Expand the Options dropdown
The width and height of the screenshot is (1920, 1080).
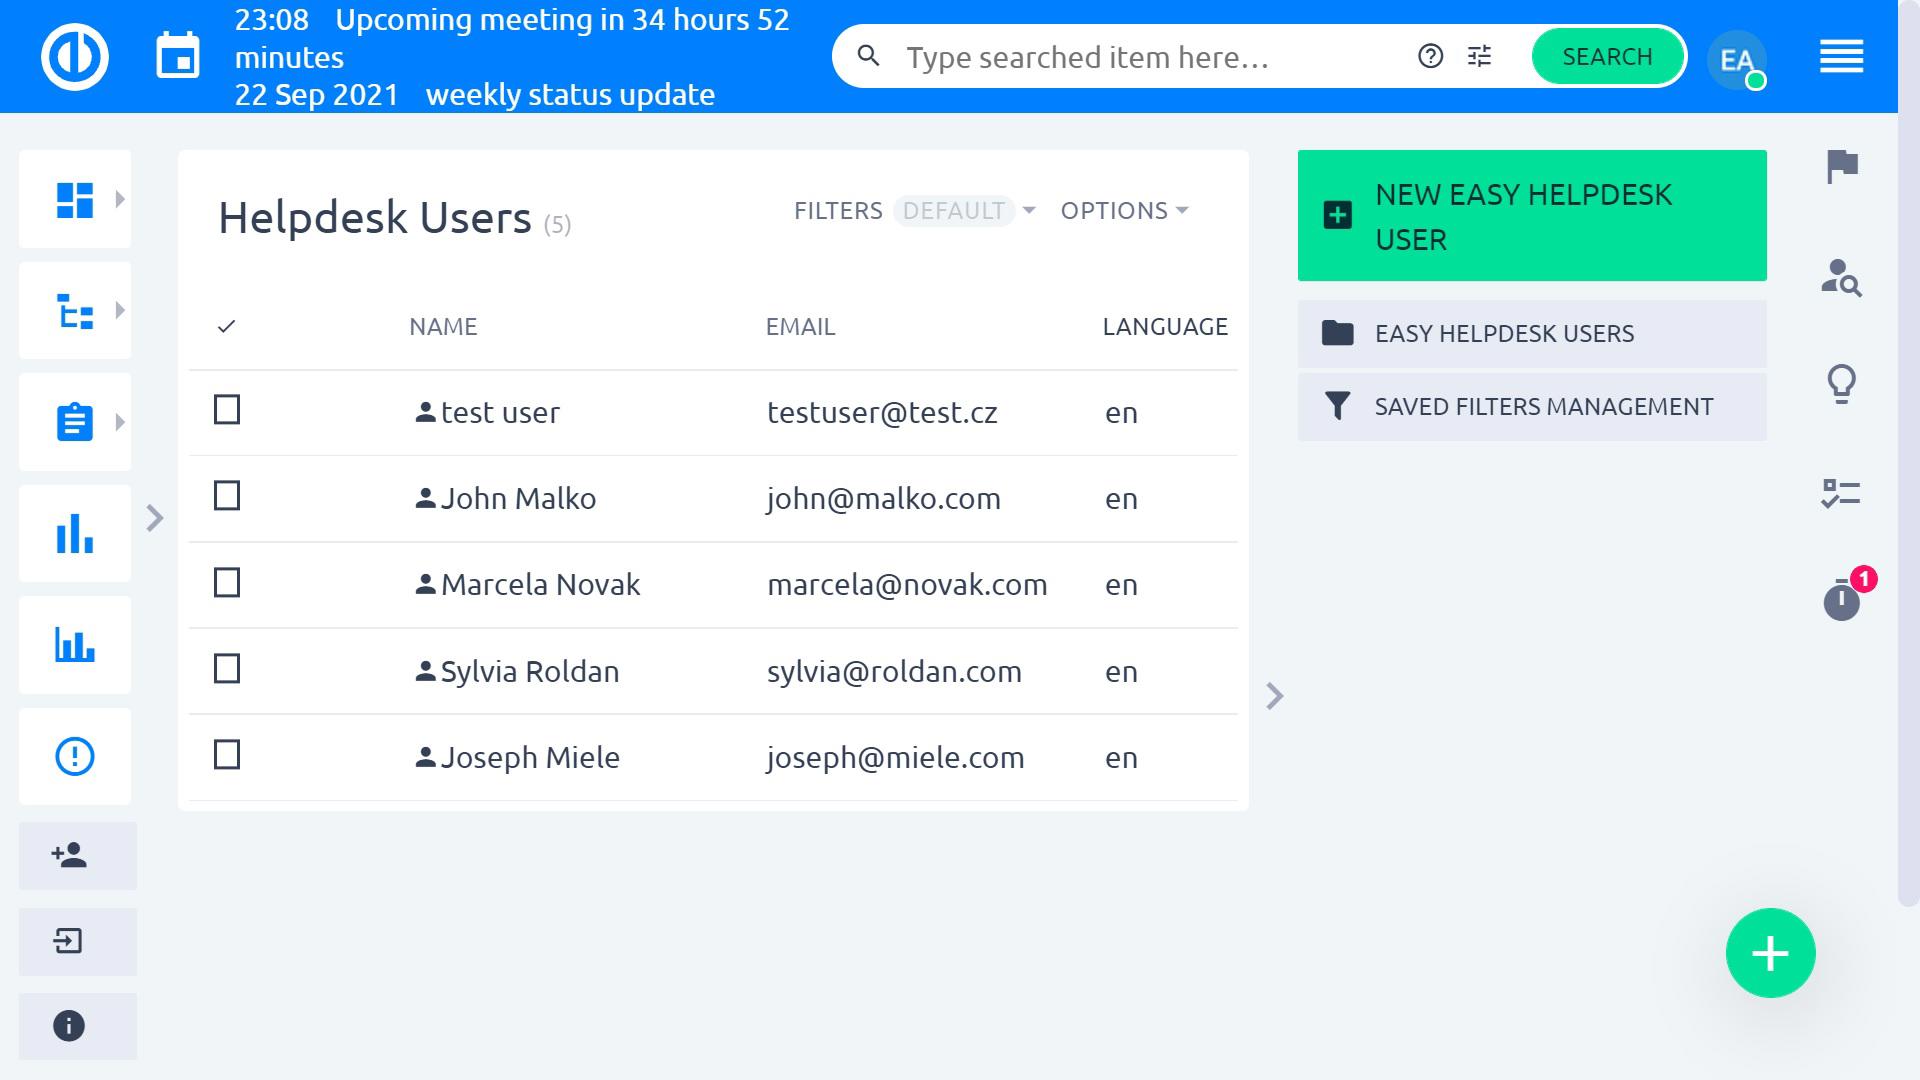click(1124, 211)
